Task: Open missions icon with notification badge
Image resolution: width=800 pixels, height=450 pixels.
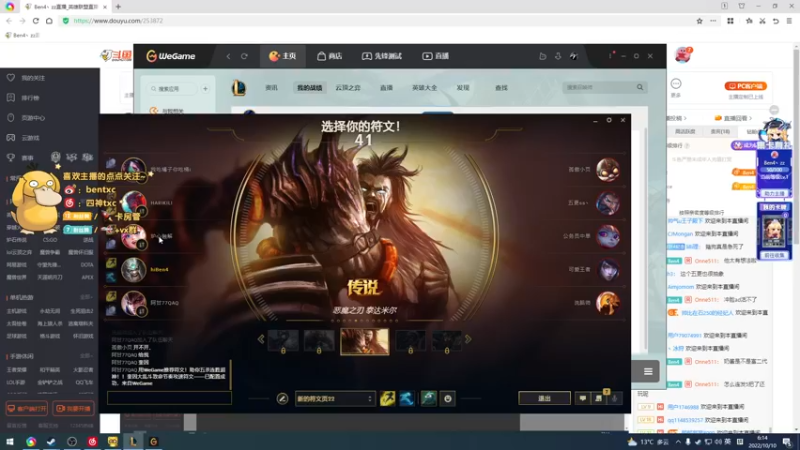Action: tap(599, 397)
